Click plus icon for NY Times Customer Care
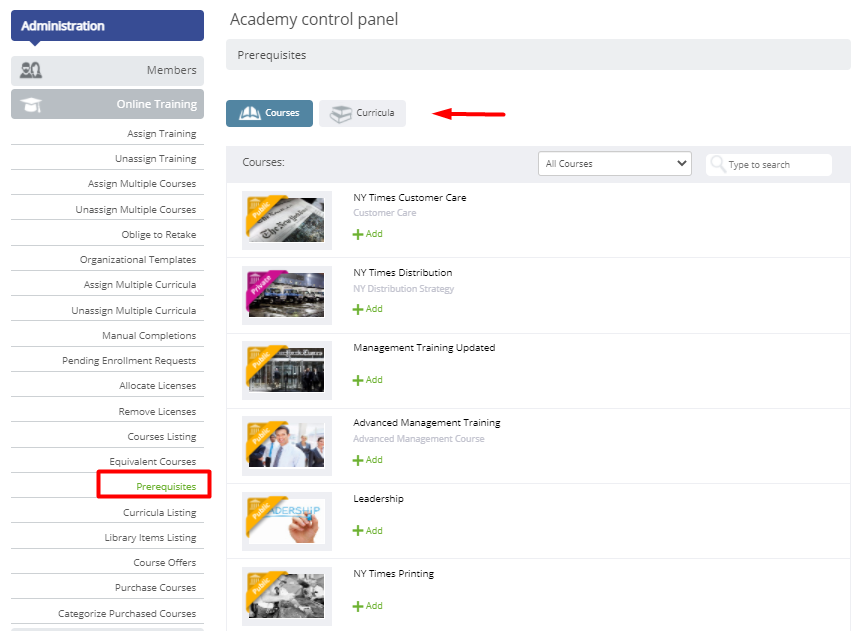Viewport: 857px width, 631px height. (358, 234)
